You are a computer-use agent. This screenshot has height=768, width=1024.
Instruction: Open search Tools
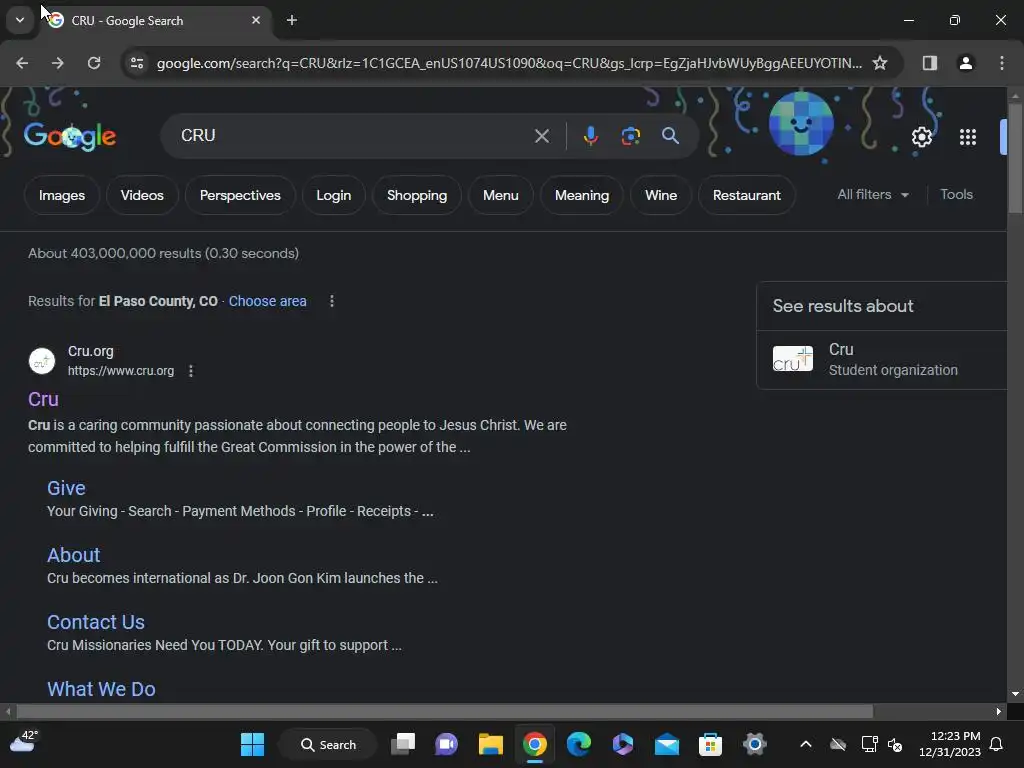[x=957, y=195]
